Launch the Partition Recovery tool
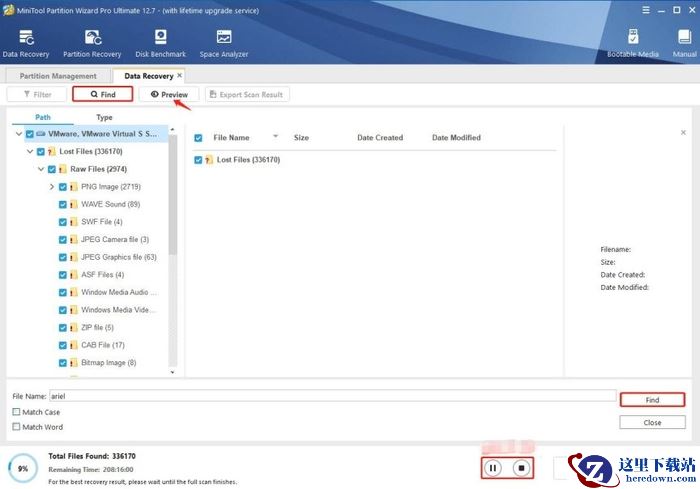This screenshot has height=489, width=700. coord(92,43)
